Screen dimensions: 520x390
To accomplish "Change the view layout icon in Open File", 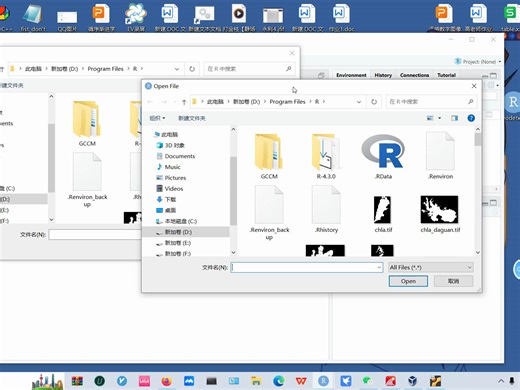I will pos(430,118).
